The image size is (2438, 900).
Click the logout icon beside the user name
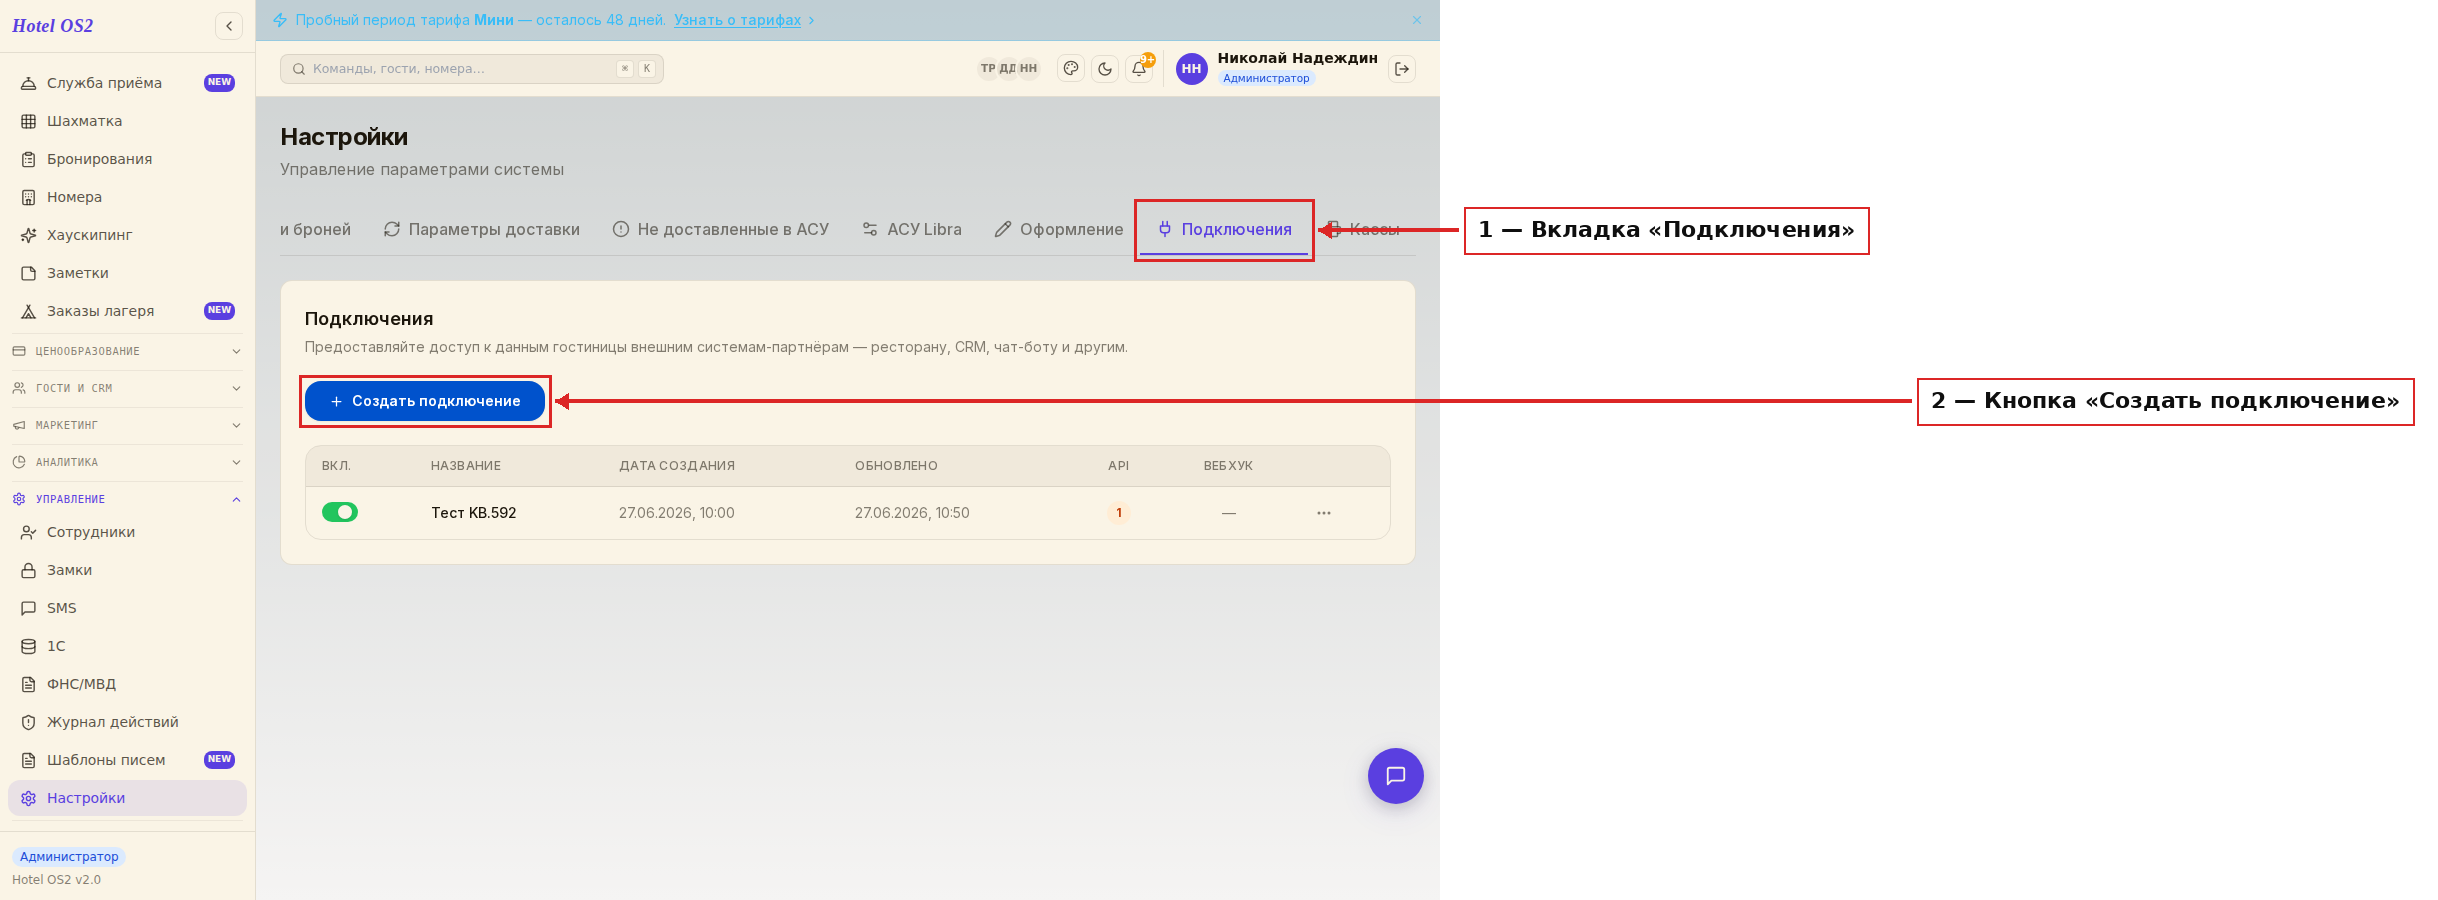[x=1402, y=69]
